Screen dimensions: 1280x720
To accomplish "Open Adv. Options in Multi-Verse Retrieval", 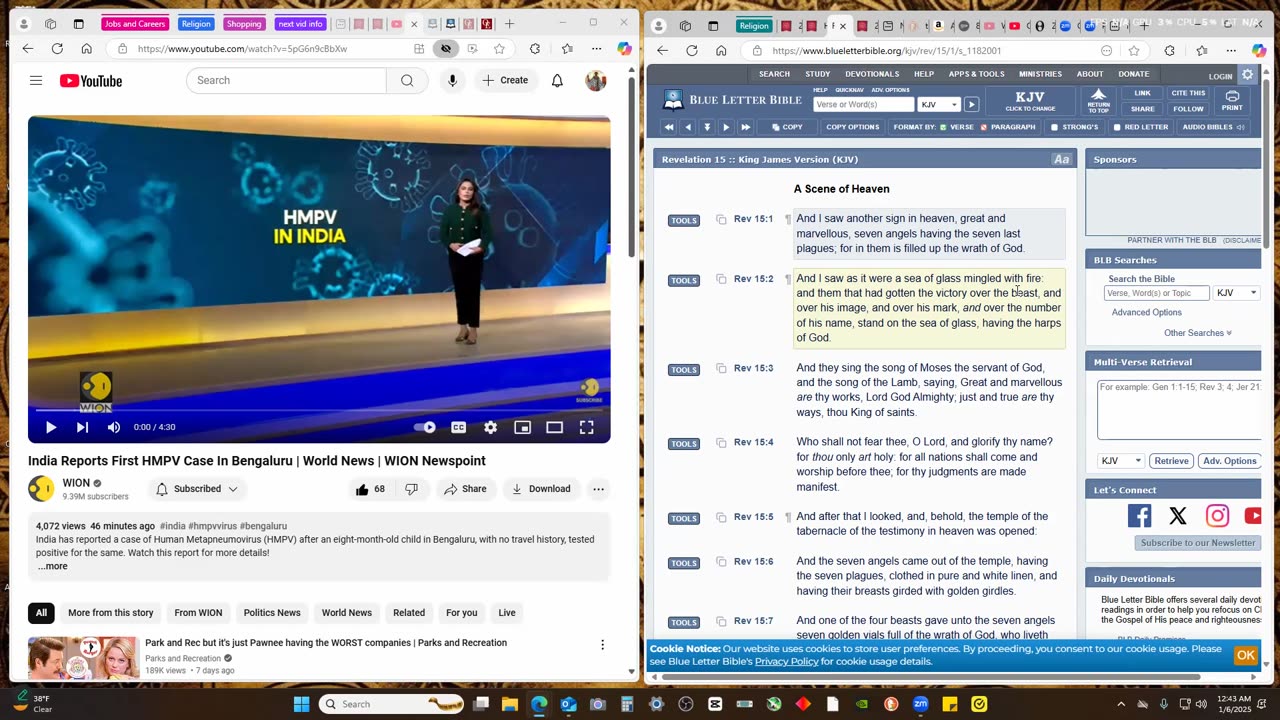I will pos(1229,461).
